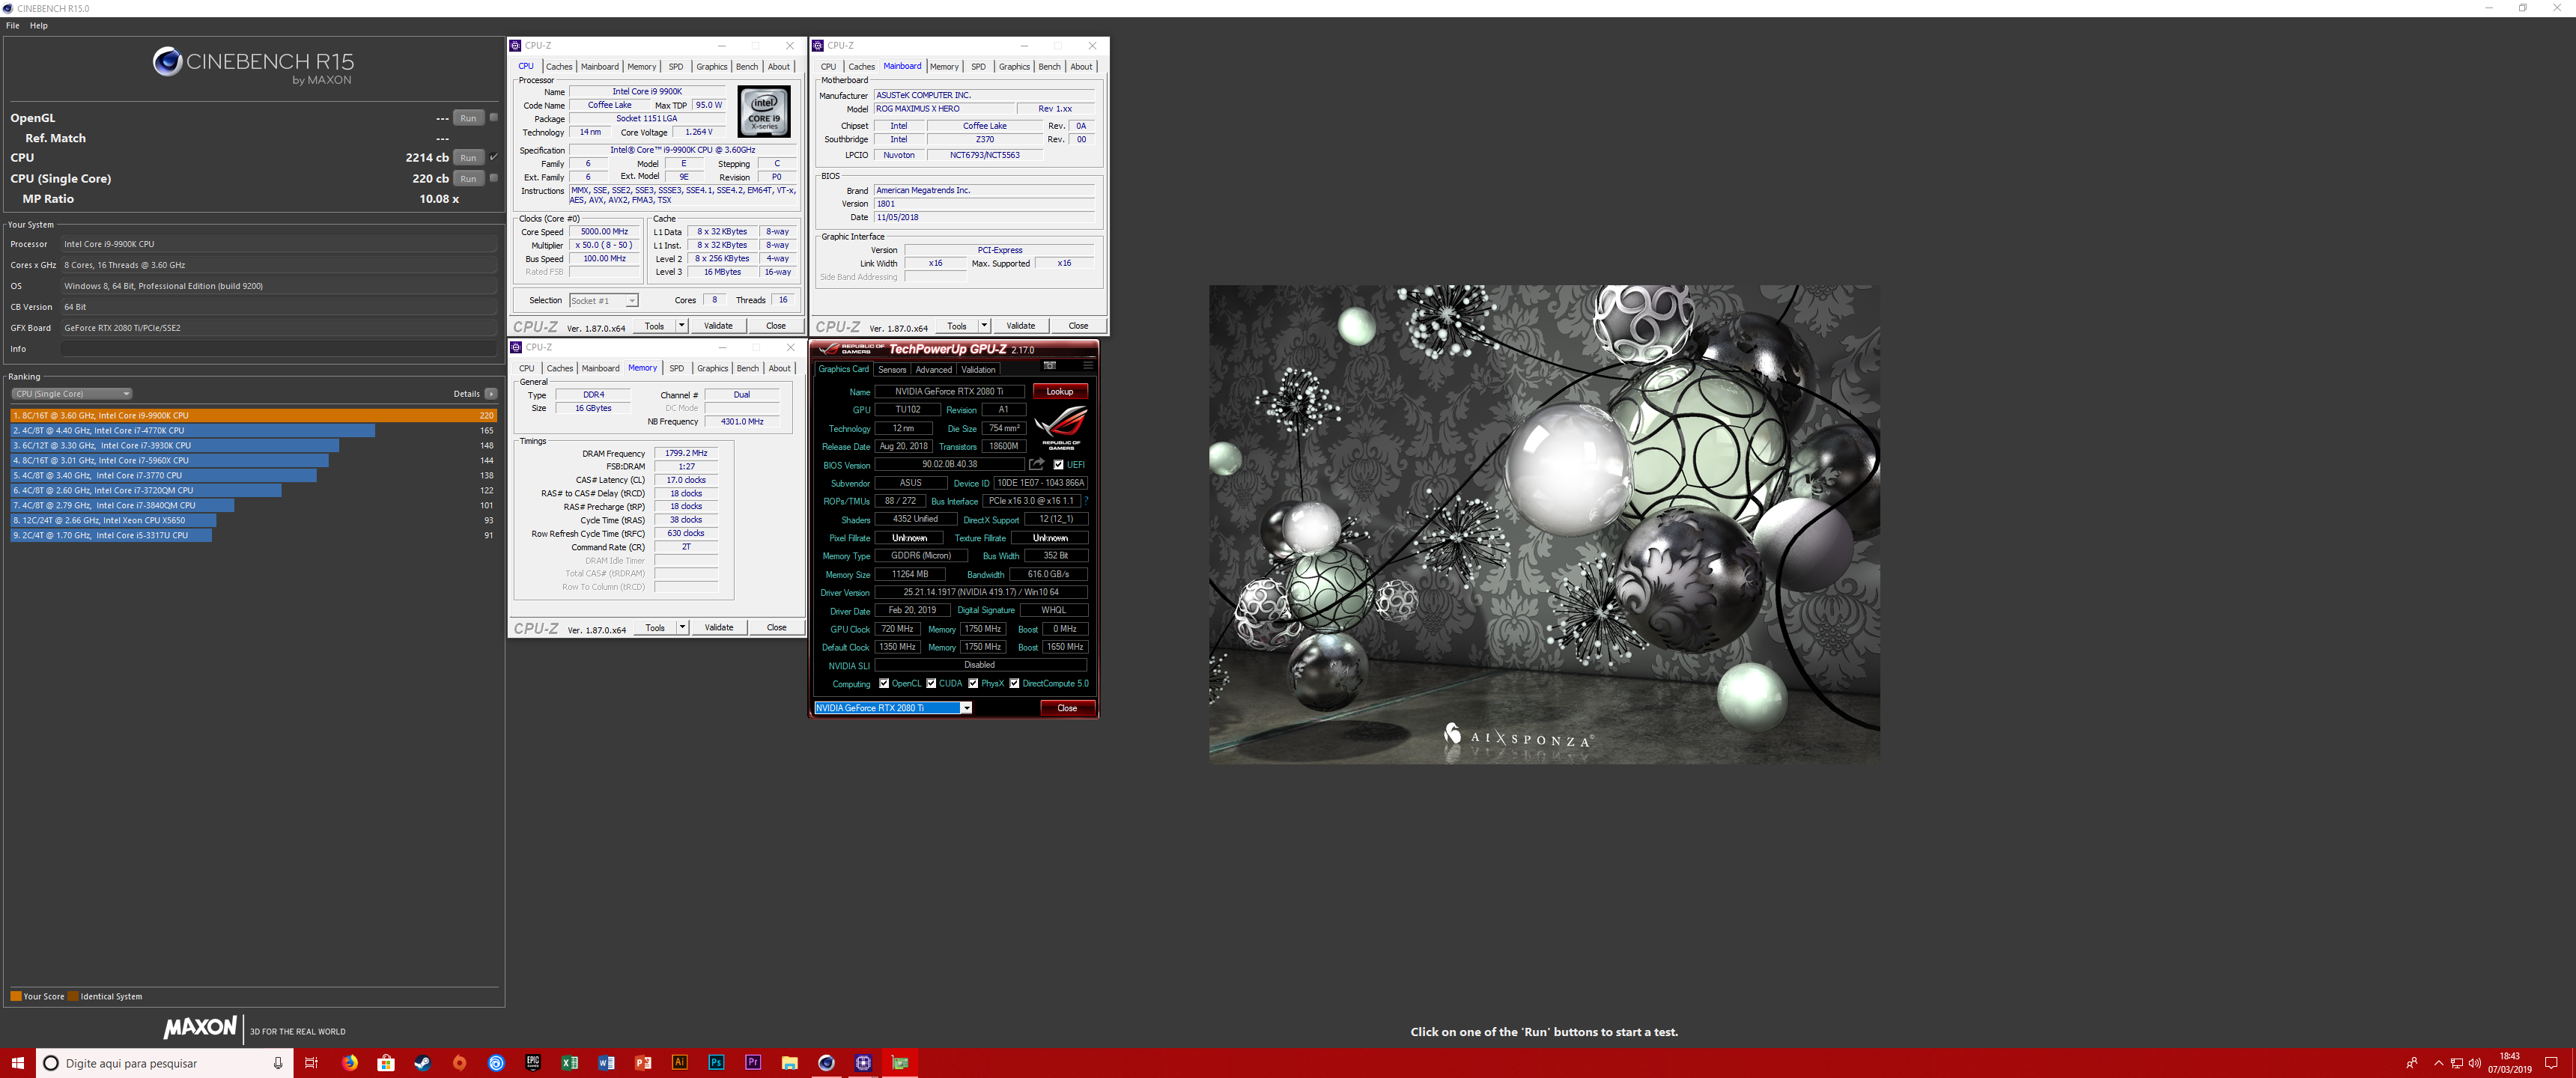The height and width of the screenshot is (1078, 2576).
Task: Click the Windows search box
Action: click(x=165, y=1063)
